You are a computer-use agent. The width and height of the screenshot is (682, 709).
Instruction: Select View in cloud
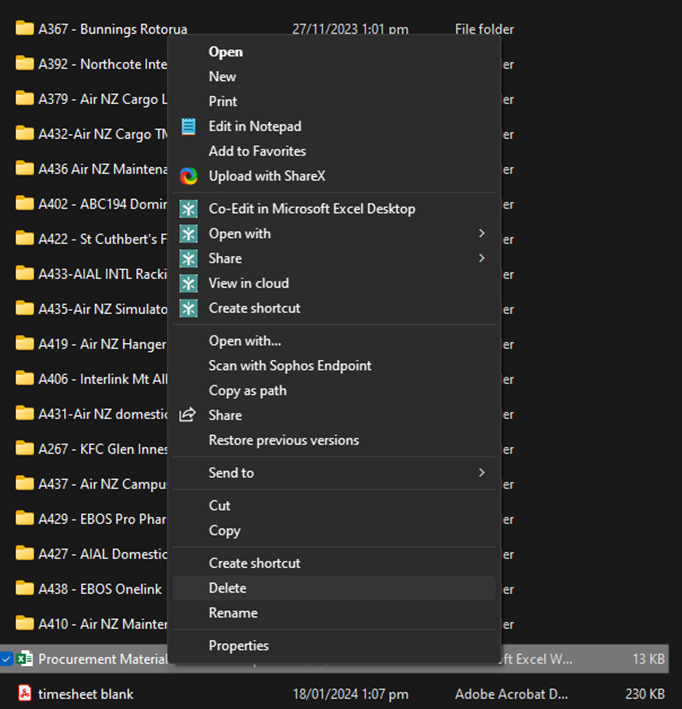[x=334, y=284]
